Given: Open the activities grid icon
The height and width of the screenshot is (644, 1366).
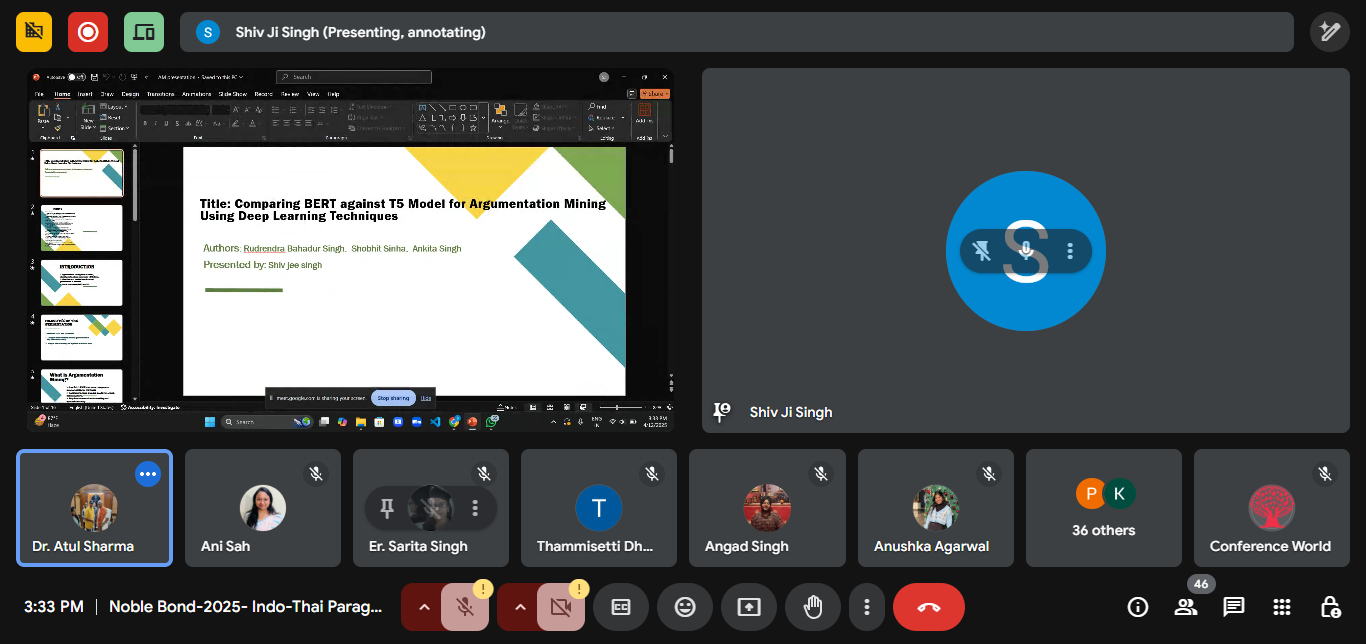Looking at the screenshot, I should coord(1281,607).
